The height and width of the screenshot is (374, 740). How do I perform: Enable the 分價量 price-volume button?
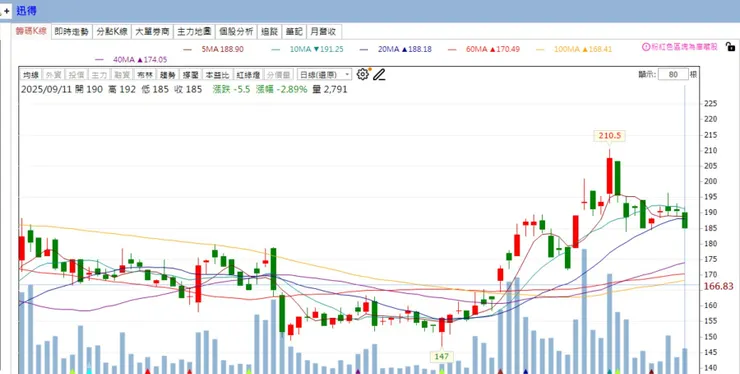(x=278, y=75)
